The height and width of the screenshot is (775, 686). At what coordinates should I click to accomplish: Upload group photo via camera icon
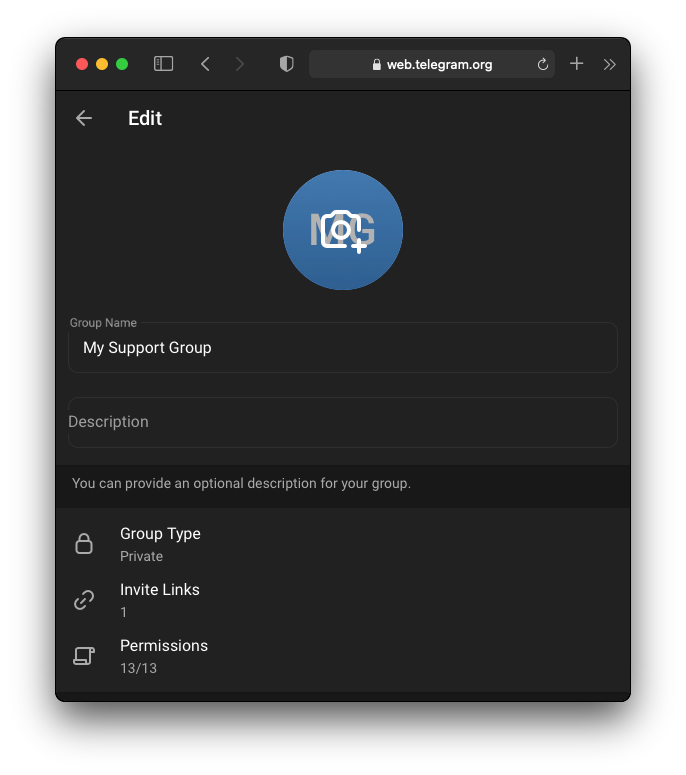click(x=343, y=230)
